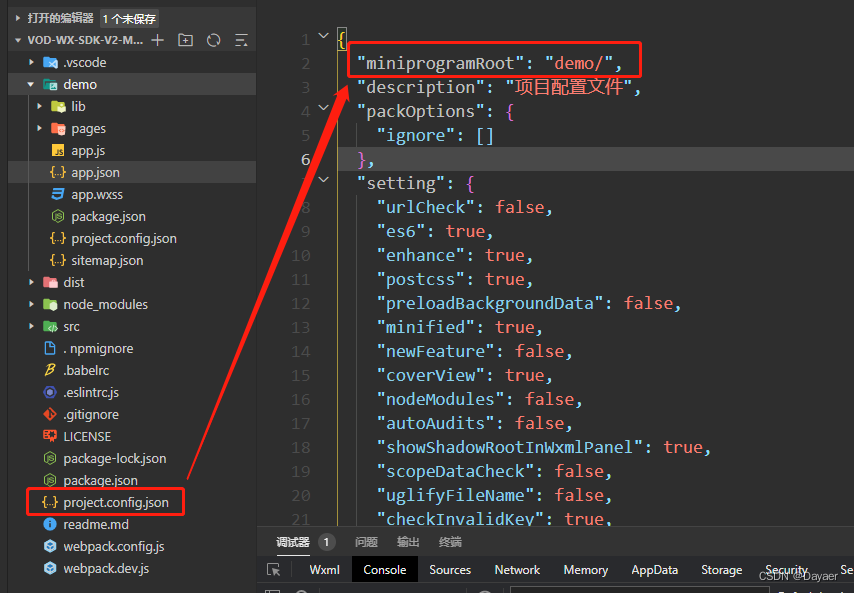
Task: Open the Console devtools tab
Action: pyautogui.click(x=385, y=570)
